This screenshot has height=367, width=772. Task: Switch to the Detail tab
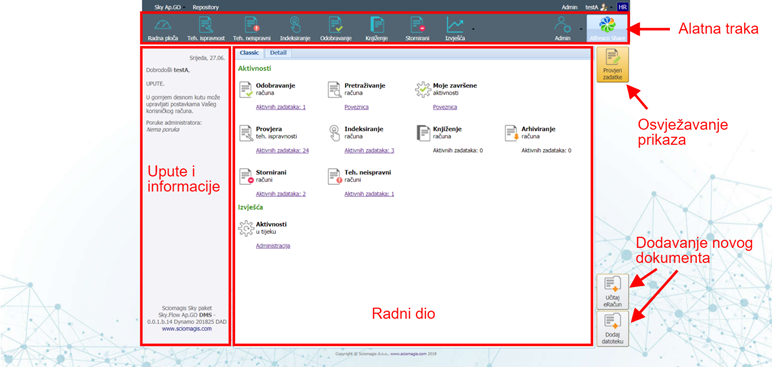pyautogui.click(x=278, y=52)
